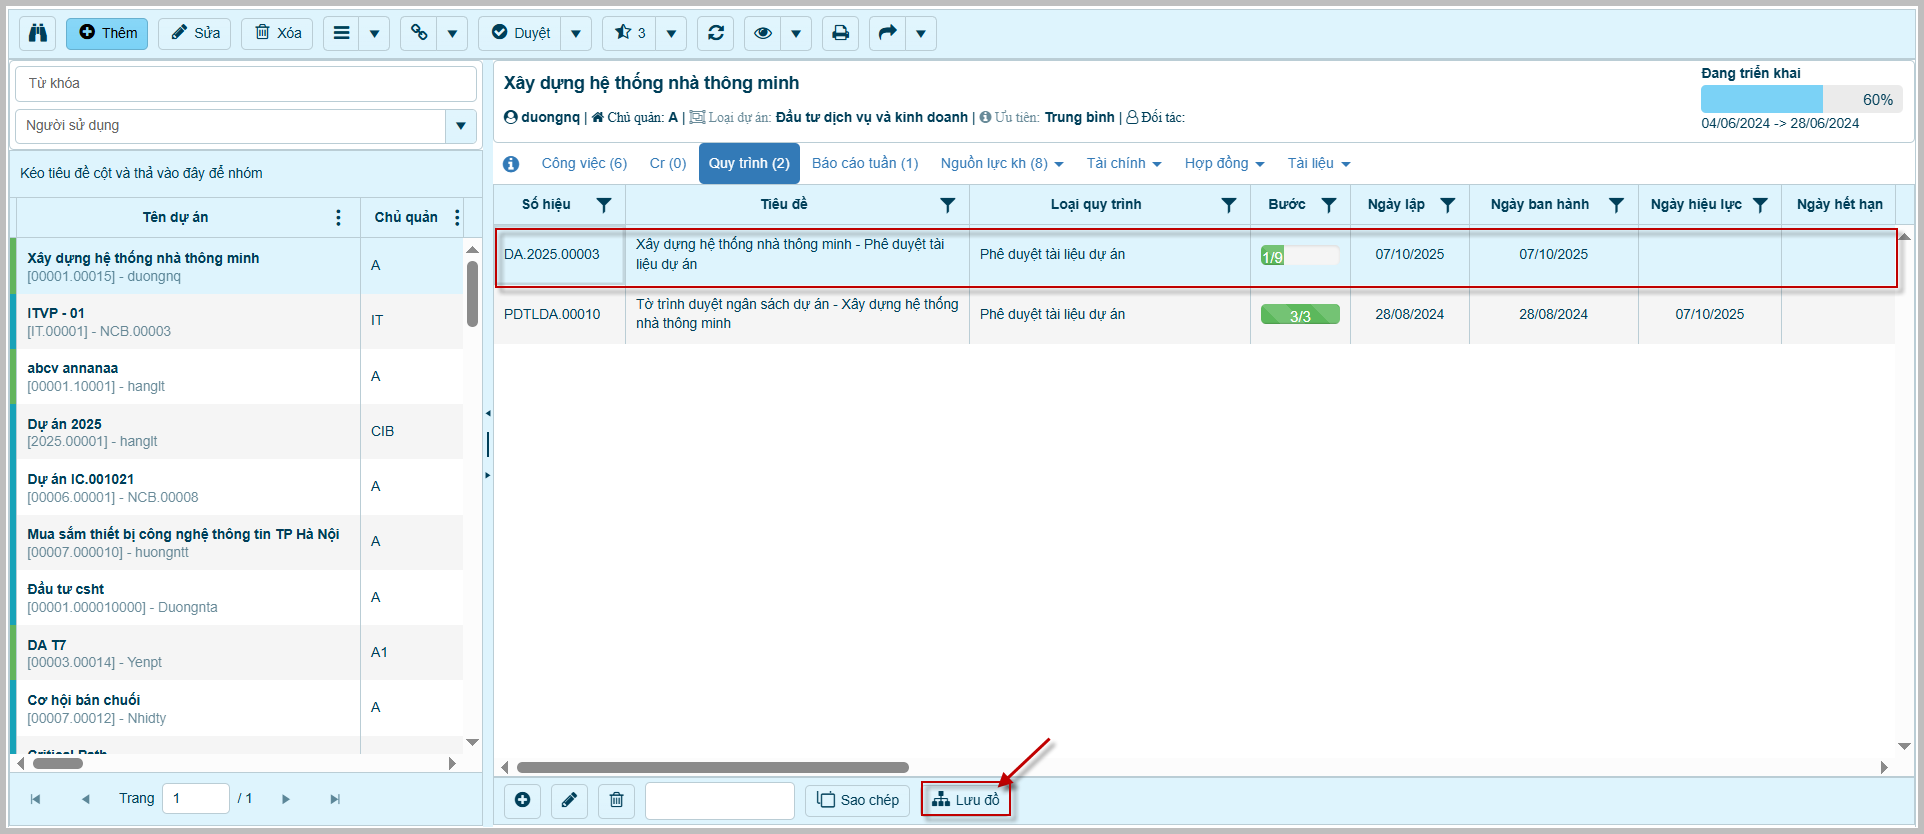Click the 60% project progress bar
Image resolution: width=1924 pixels, height=834 pixels.
pos(1800,99)
